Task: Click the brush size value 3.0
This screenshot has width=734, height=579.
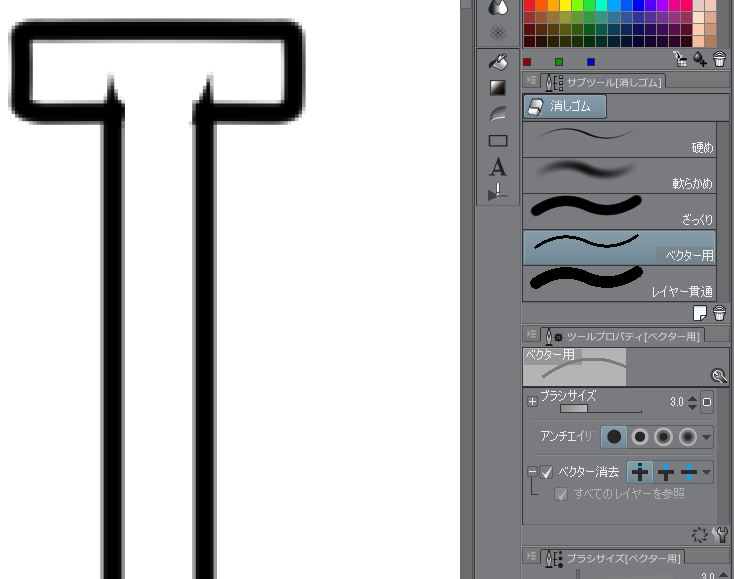Action: [x=676, y=402]
